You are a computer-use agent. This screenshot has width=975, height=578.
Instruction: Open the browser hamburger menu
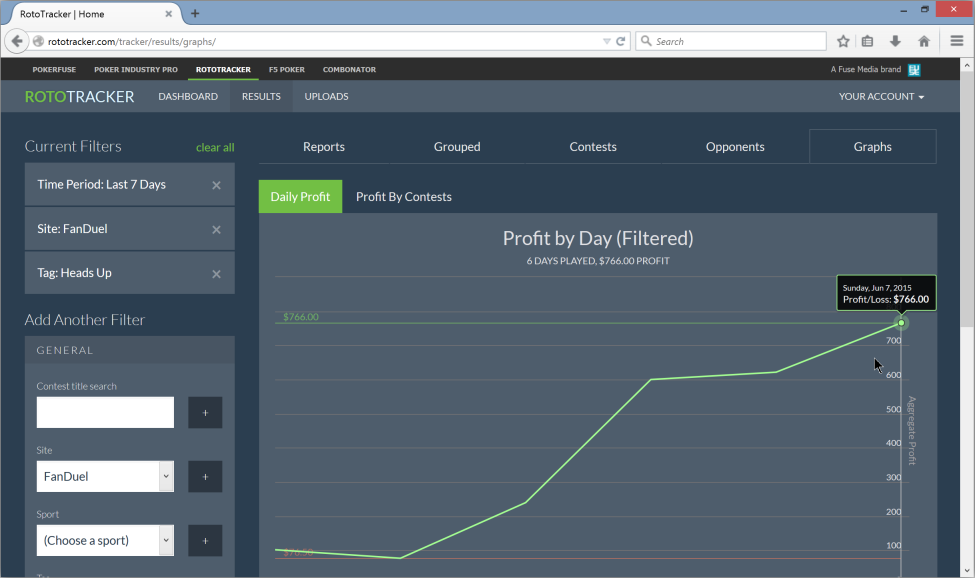tap(957, 41)
